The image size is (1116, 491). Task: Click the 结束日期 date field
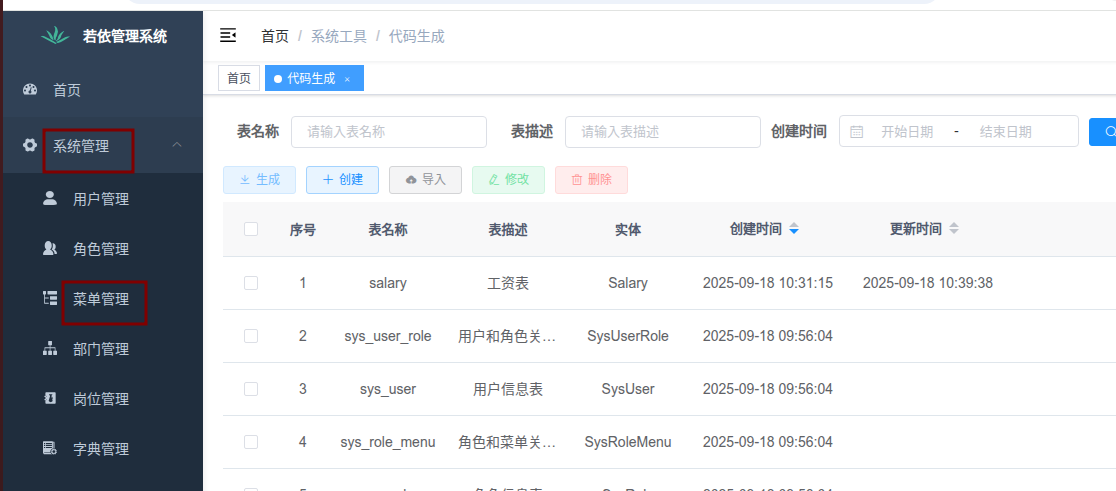point(1005,132)
